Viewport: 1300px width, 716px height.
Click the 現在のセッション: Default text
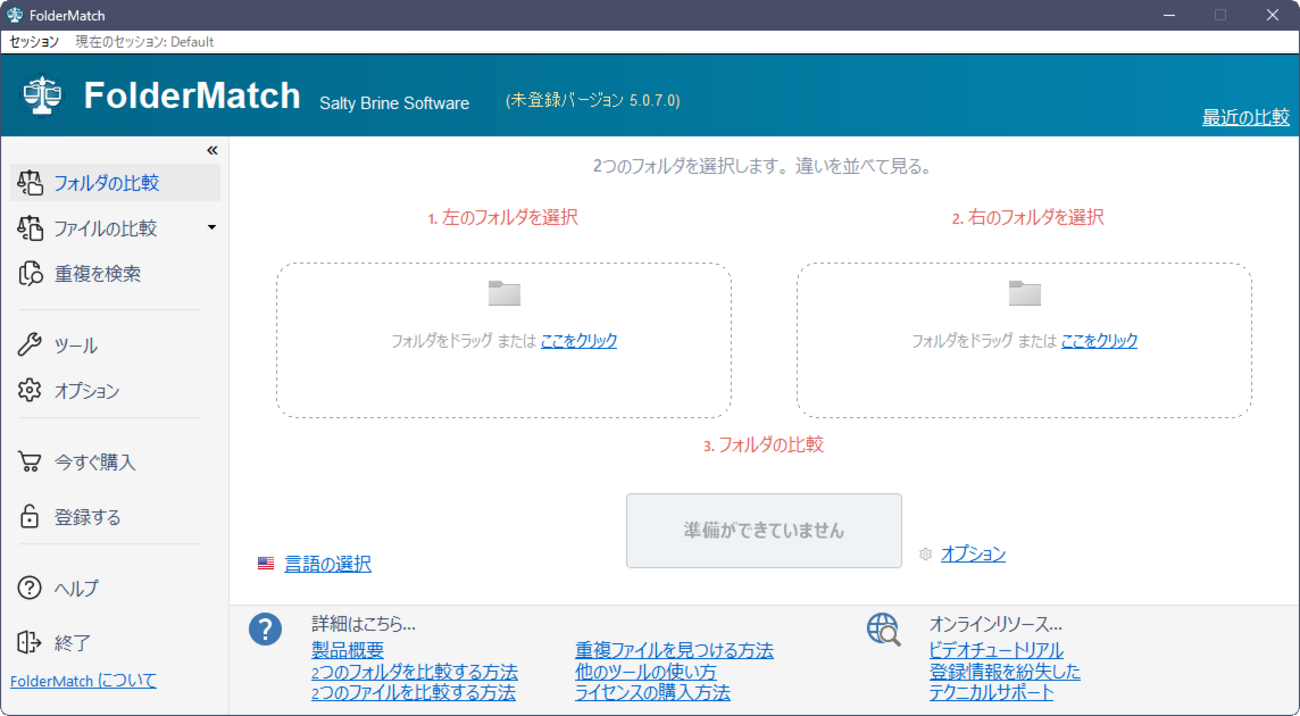[145, 42]
